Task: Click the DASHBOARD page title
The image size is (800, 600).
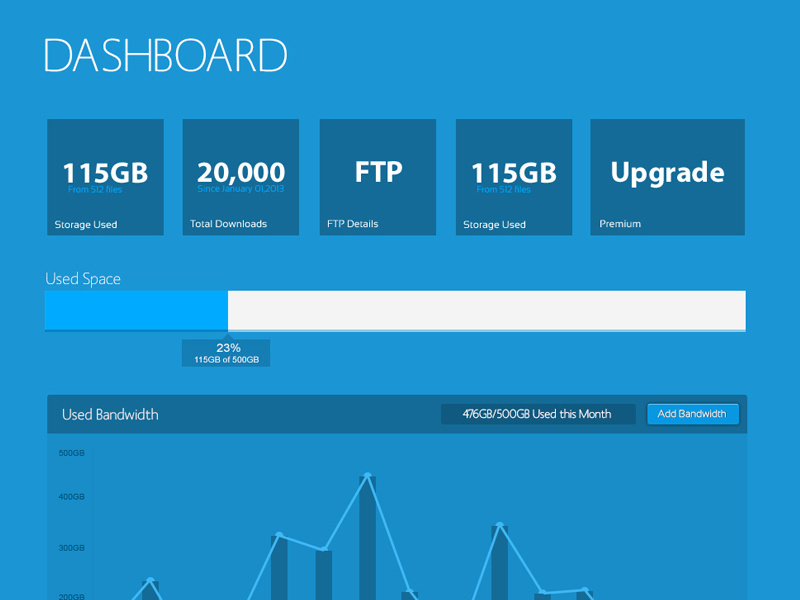Action: 165,56
